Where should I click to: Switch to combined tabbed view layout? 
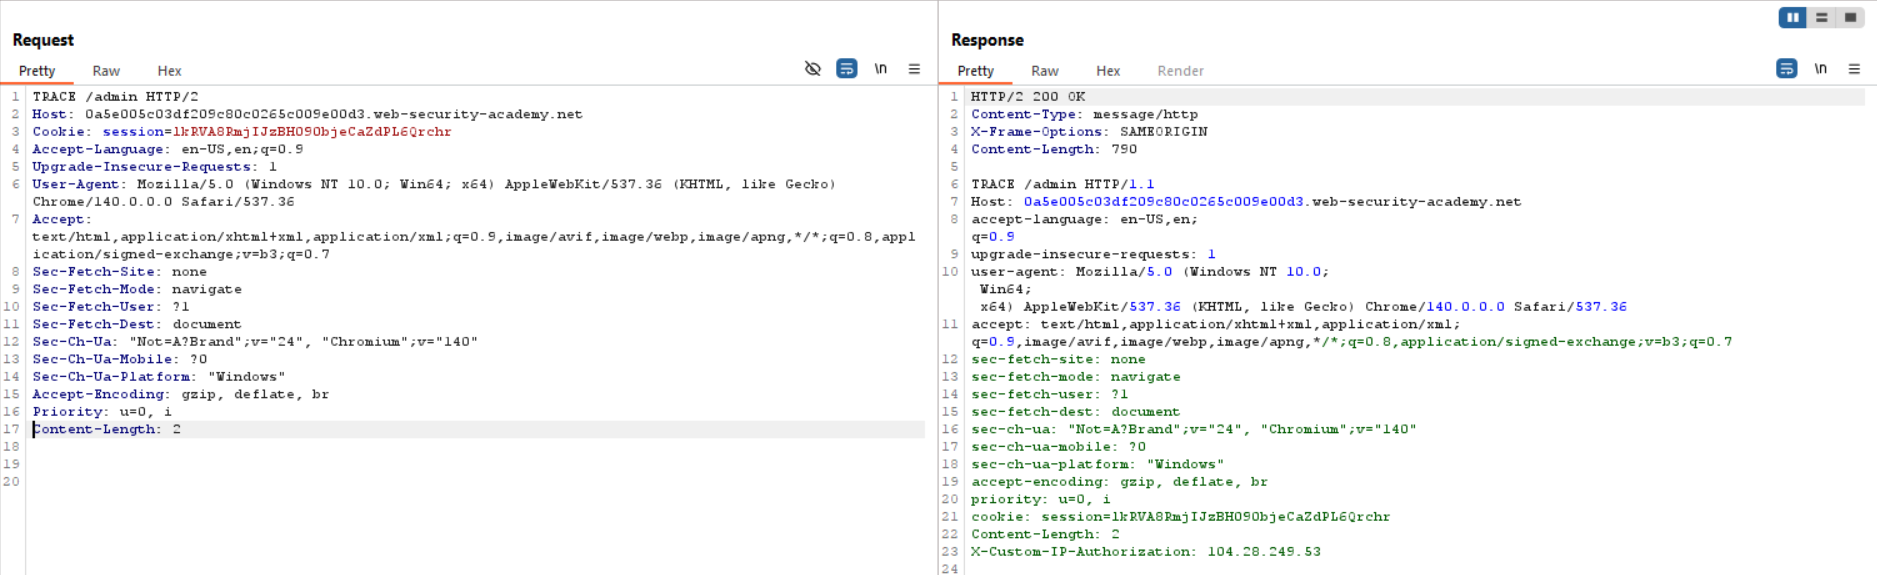[1850, 17]
